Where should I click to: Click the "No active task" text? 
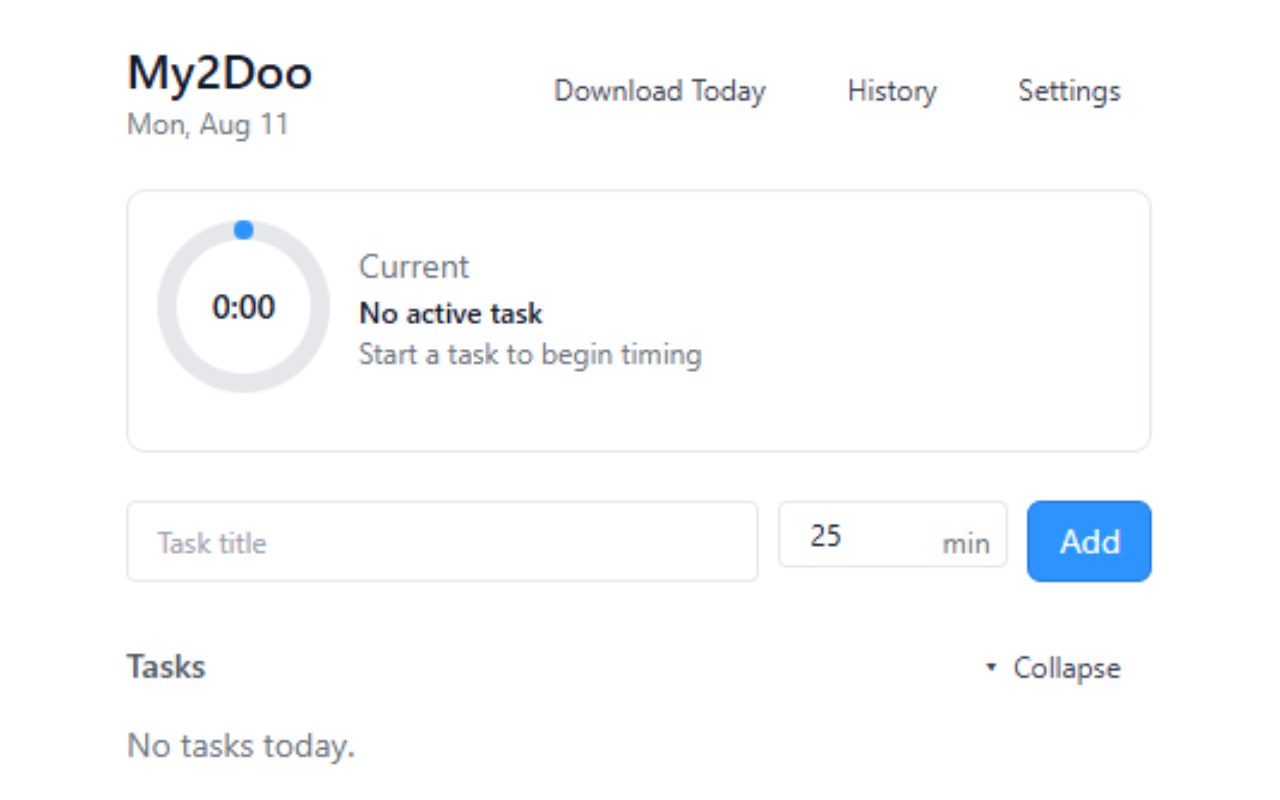tap(451, 314)
